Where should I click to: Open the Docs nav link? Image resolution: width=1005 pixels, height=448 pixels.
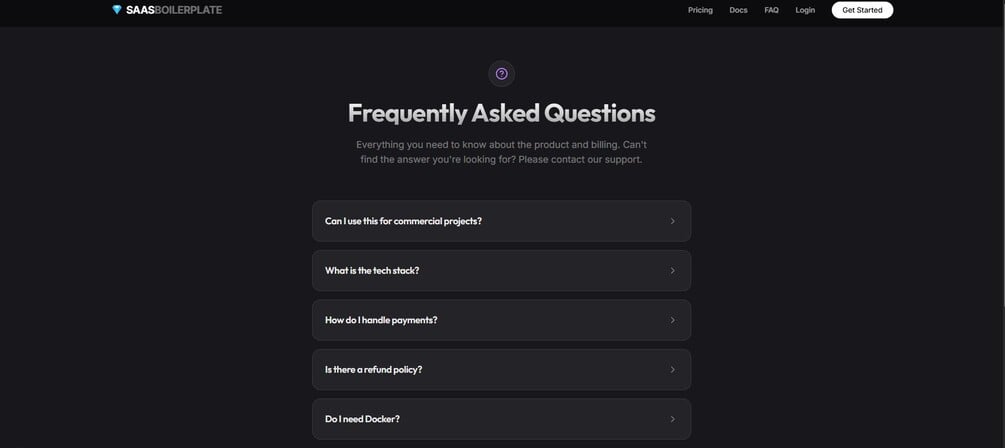pyautogui.click(x=738, y=10)
